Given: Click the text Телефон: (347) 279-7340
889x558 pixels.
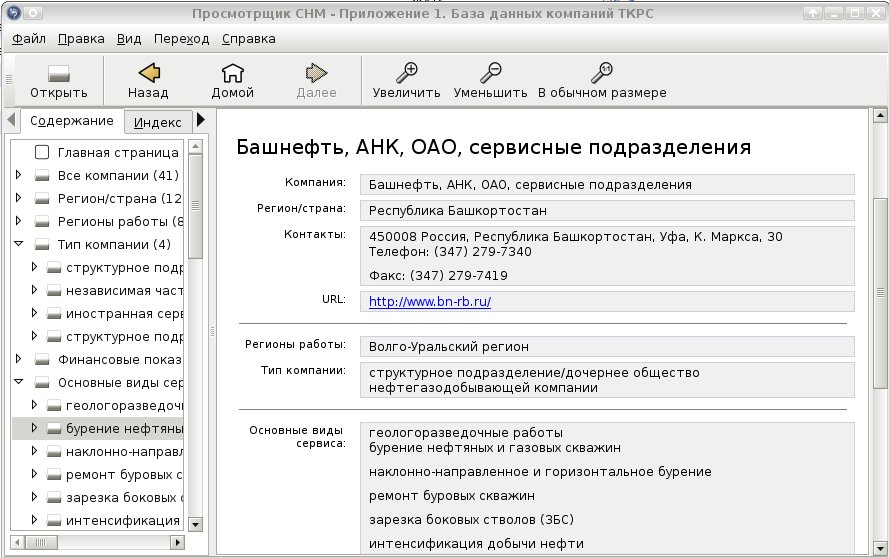Looking at the screenshot, I should click(450, 252).
